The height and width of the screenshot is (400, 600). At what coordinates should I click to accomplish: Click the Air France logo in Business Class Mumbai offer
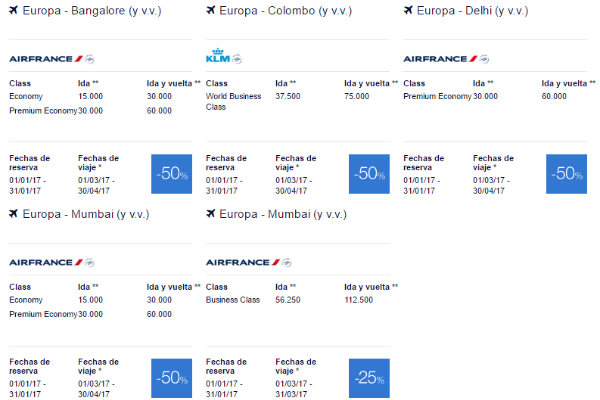tap(243, 263)
